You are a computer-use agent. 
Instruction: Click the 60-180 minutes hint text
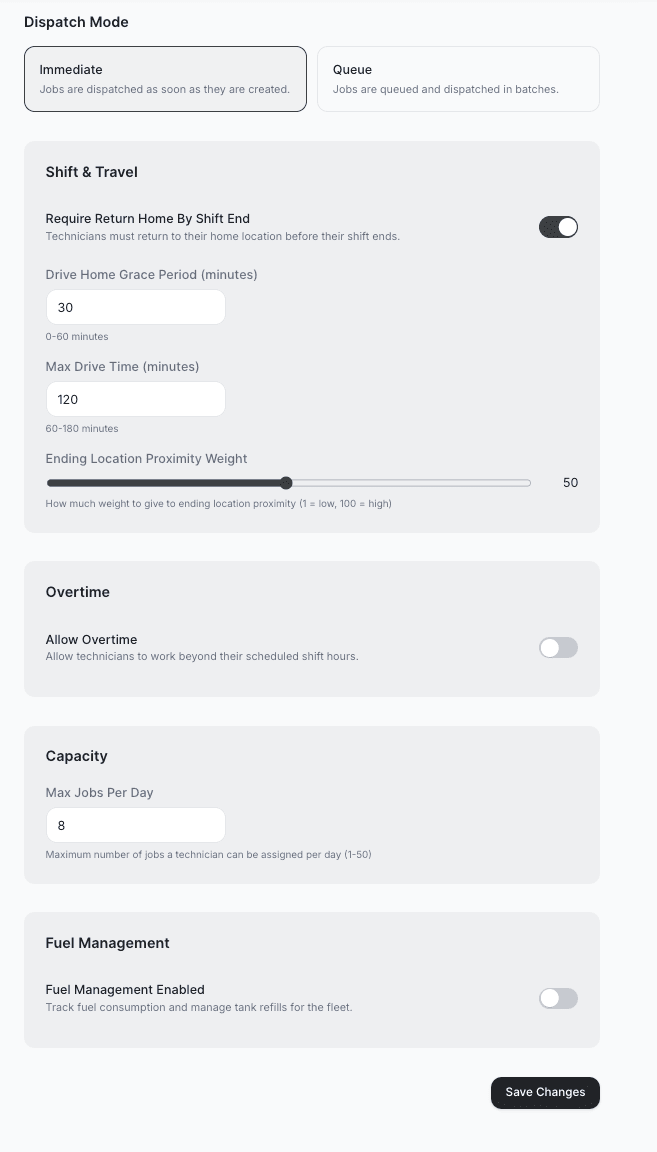click(84, 428)
